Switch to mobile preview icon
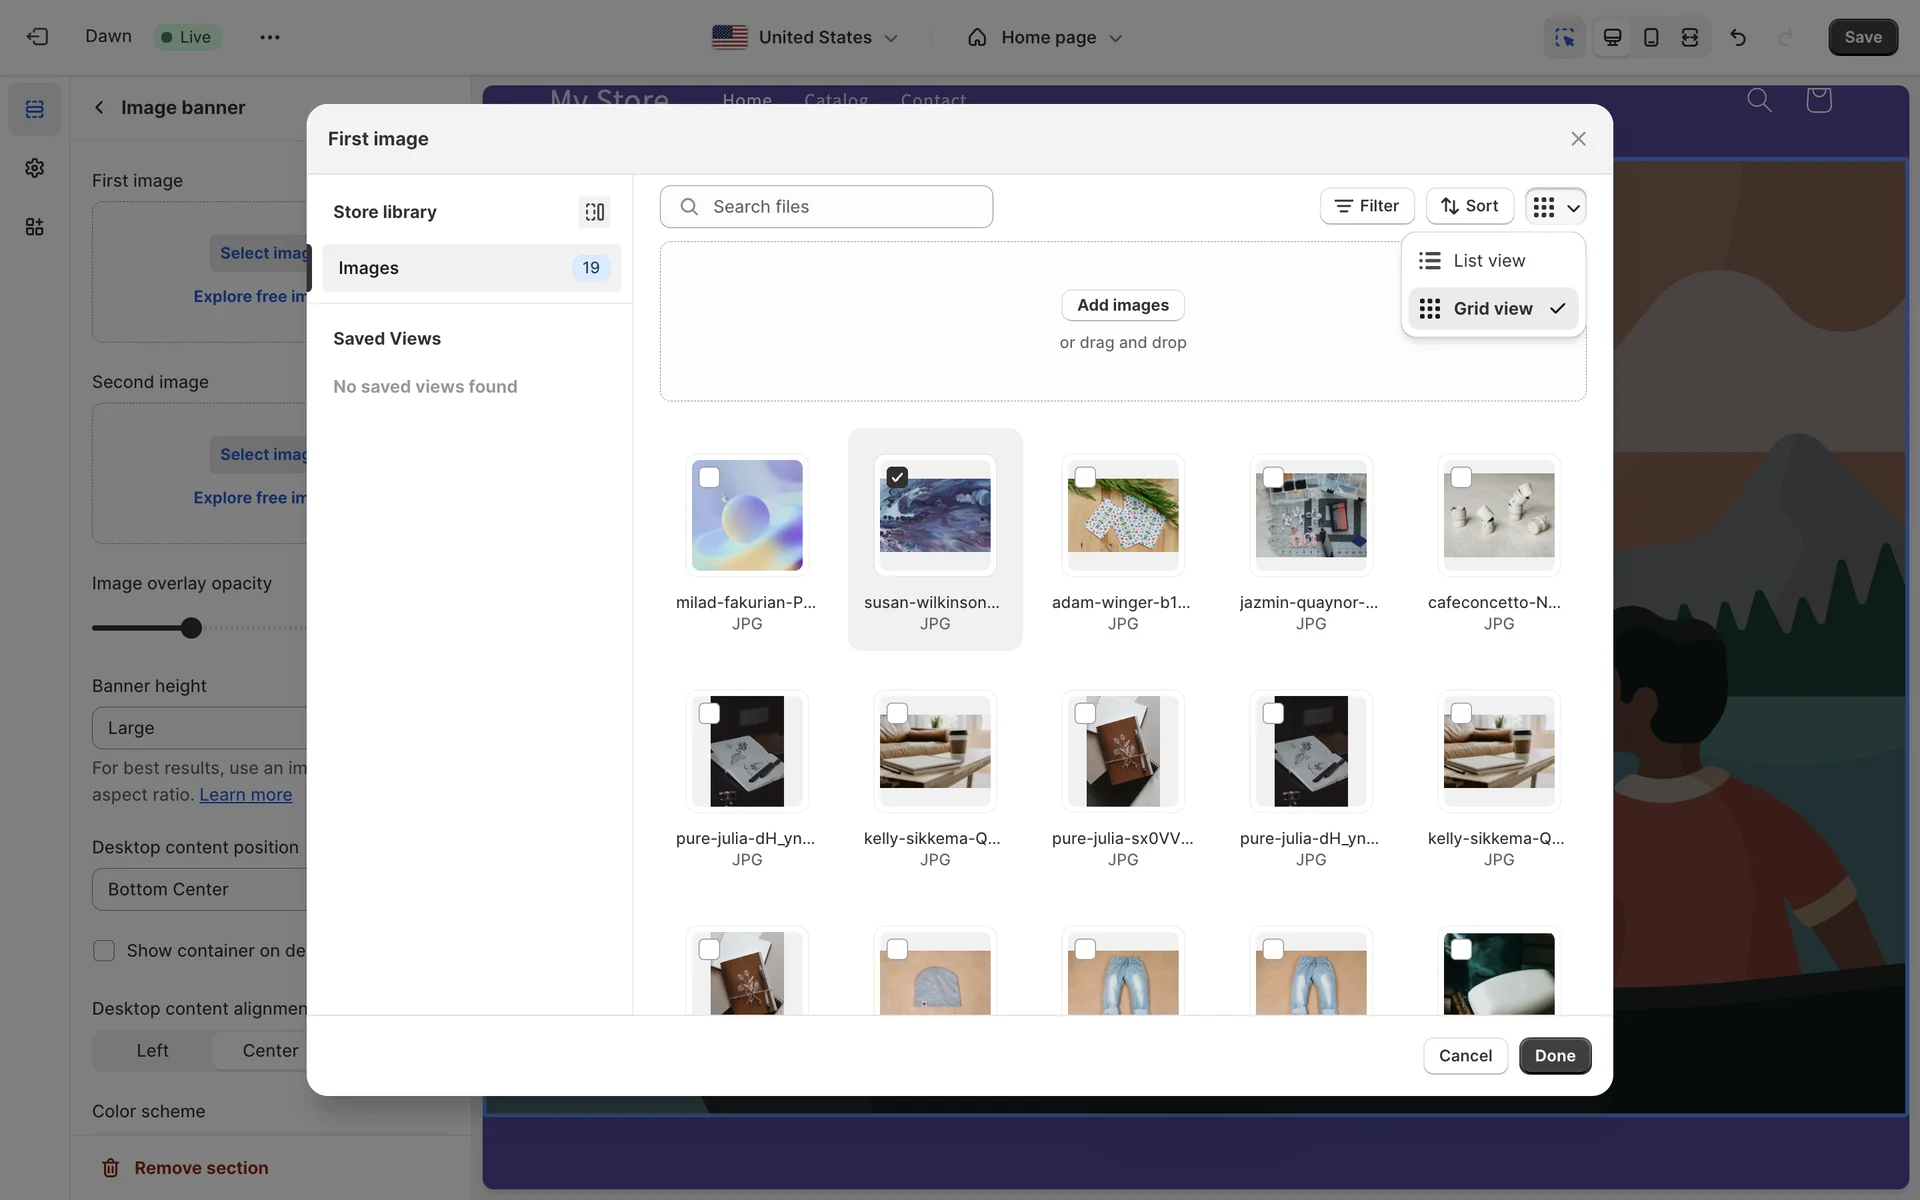 pyautogui.click(x=1651, y=37)
